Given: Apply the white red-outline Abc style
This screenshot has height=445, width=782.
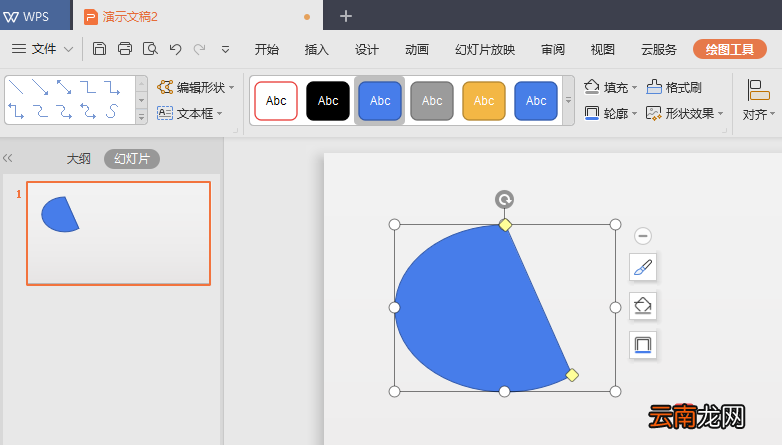Looking at the screenshot, I should pyautogui.click(x=276, y=101).
